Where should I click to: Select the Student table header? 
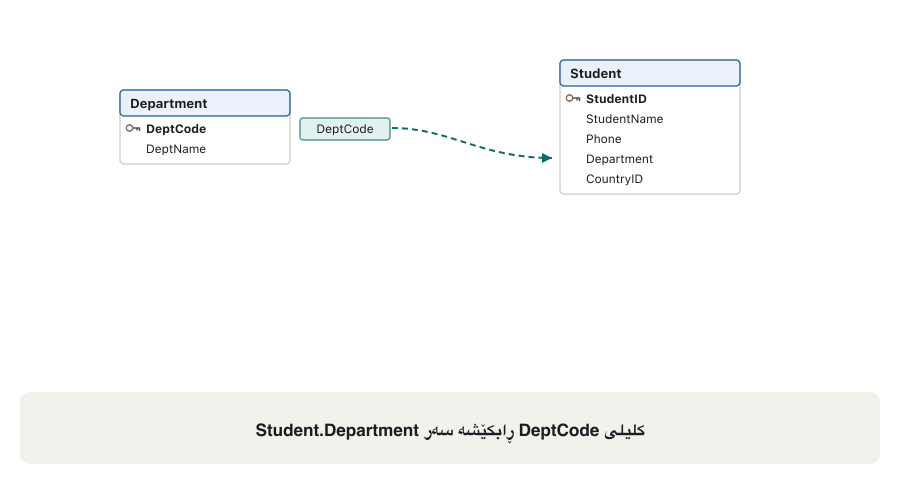tap(650, 73)
